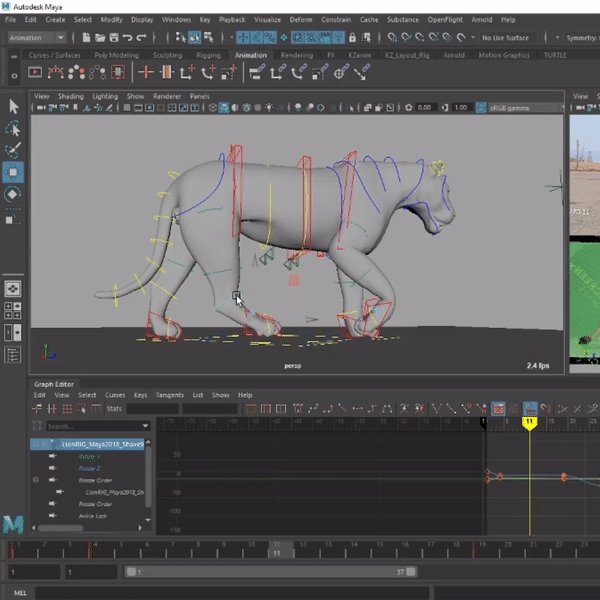Switch to four-view panel layout
This screenshot has height=600, width=600.
(x=14, y=311)
